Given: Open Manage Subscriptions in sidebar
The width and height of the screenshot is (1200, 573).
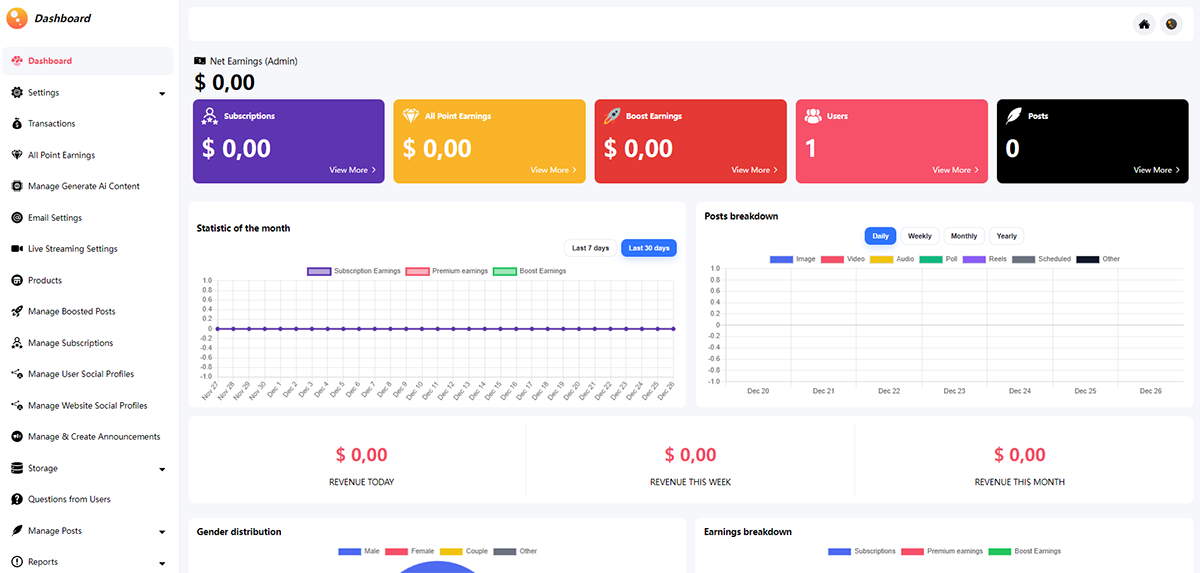Looking at the screenshot, I should coord(70,343).
